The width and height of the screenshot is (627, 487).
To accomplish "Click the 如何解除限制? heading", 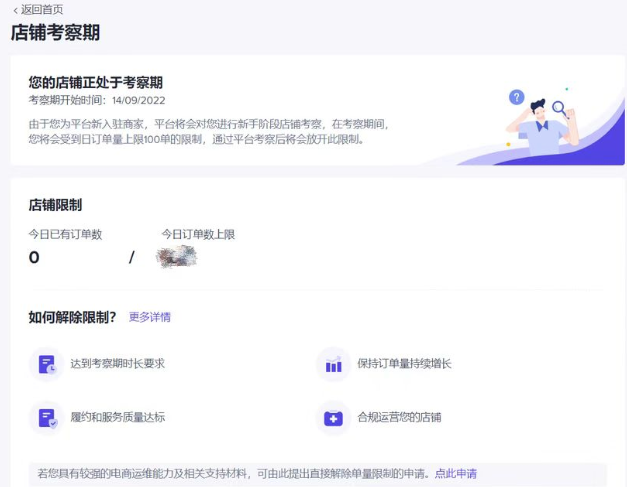I will tap(72, 317).
